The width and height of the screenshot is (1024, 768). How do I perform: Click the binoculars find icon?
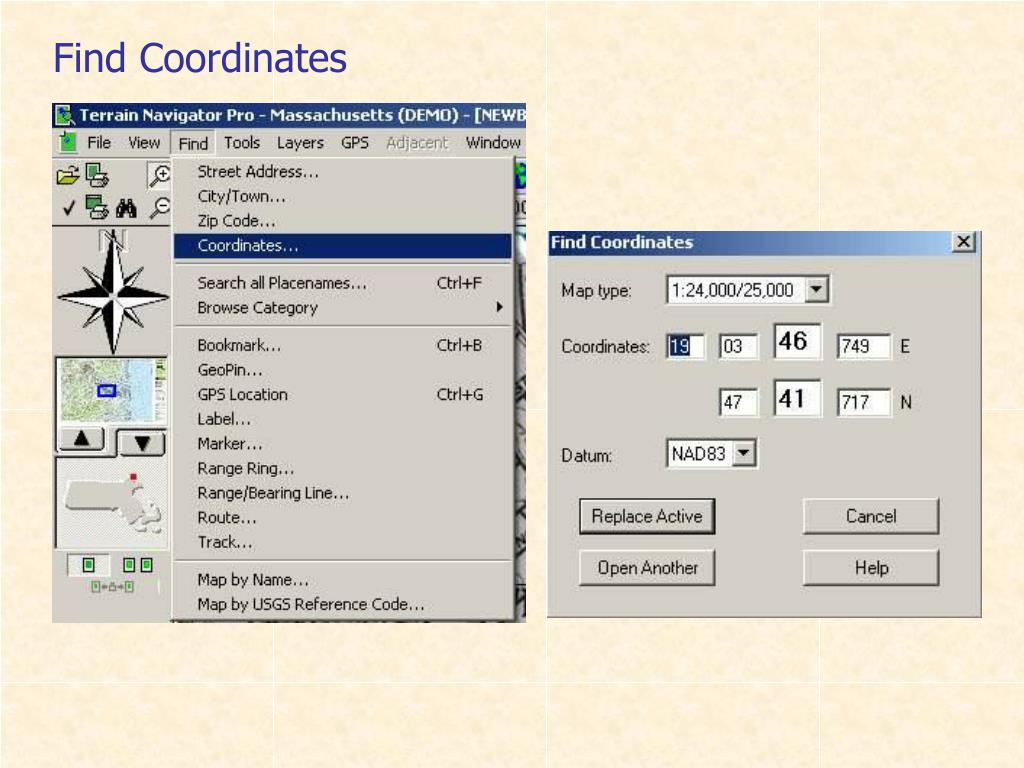click(126, 208)
